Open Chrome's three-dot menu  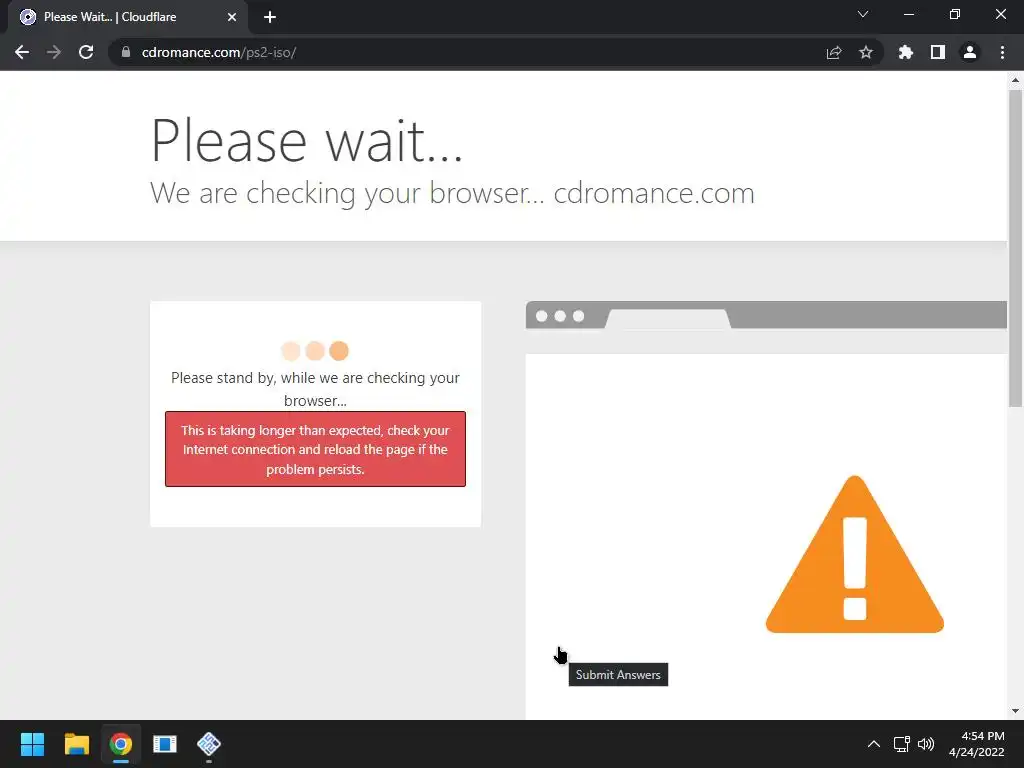point(1002,52)
